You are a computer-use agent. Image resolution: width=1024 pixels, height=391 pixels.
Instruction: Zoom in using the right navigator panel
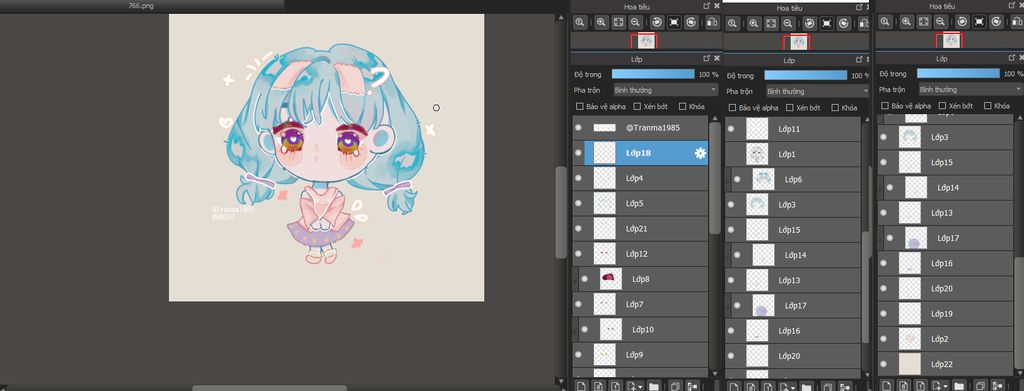point(906,22)
